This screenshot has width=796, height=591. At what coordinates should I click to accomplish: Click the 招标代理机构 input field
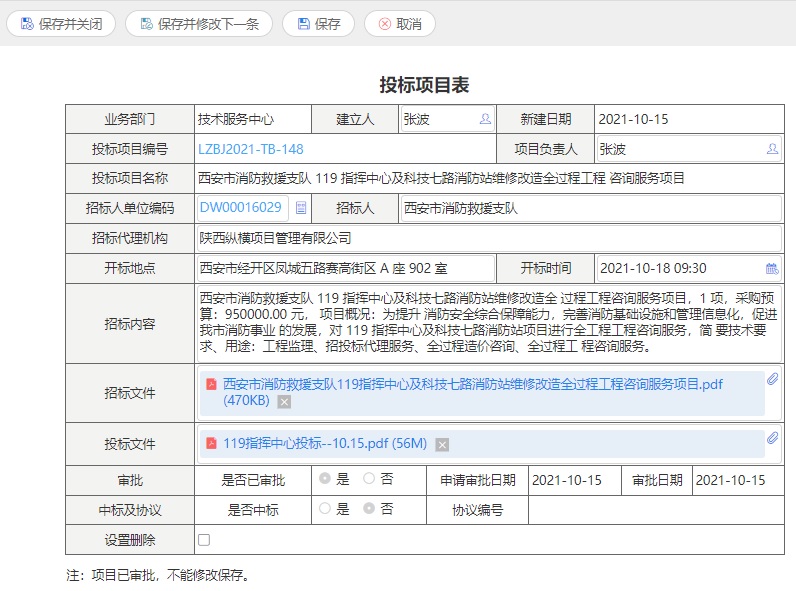489,238
